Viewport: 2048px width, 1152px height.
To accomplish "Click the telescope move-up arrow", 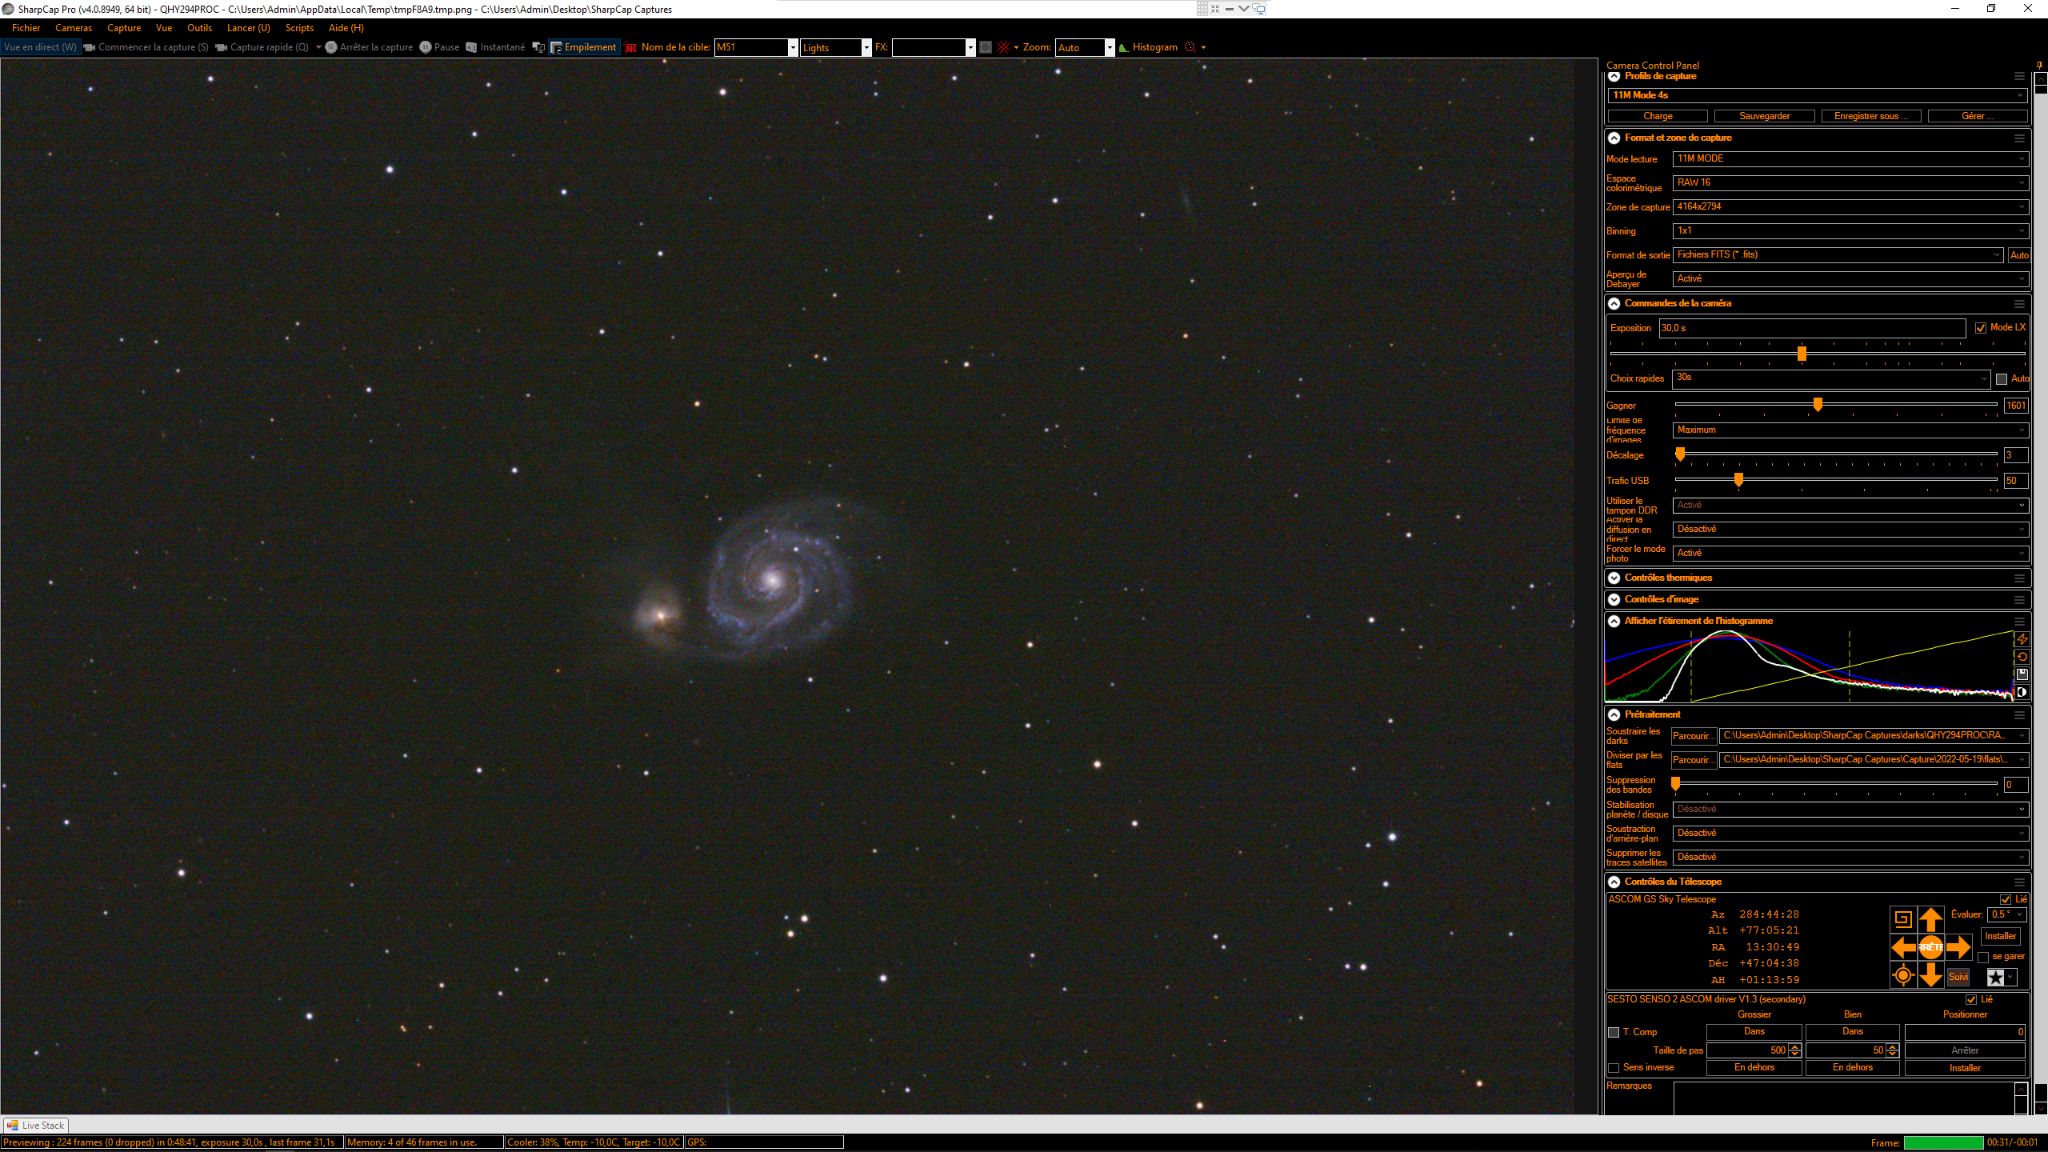I will pos(1930,919).
